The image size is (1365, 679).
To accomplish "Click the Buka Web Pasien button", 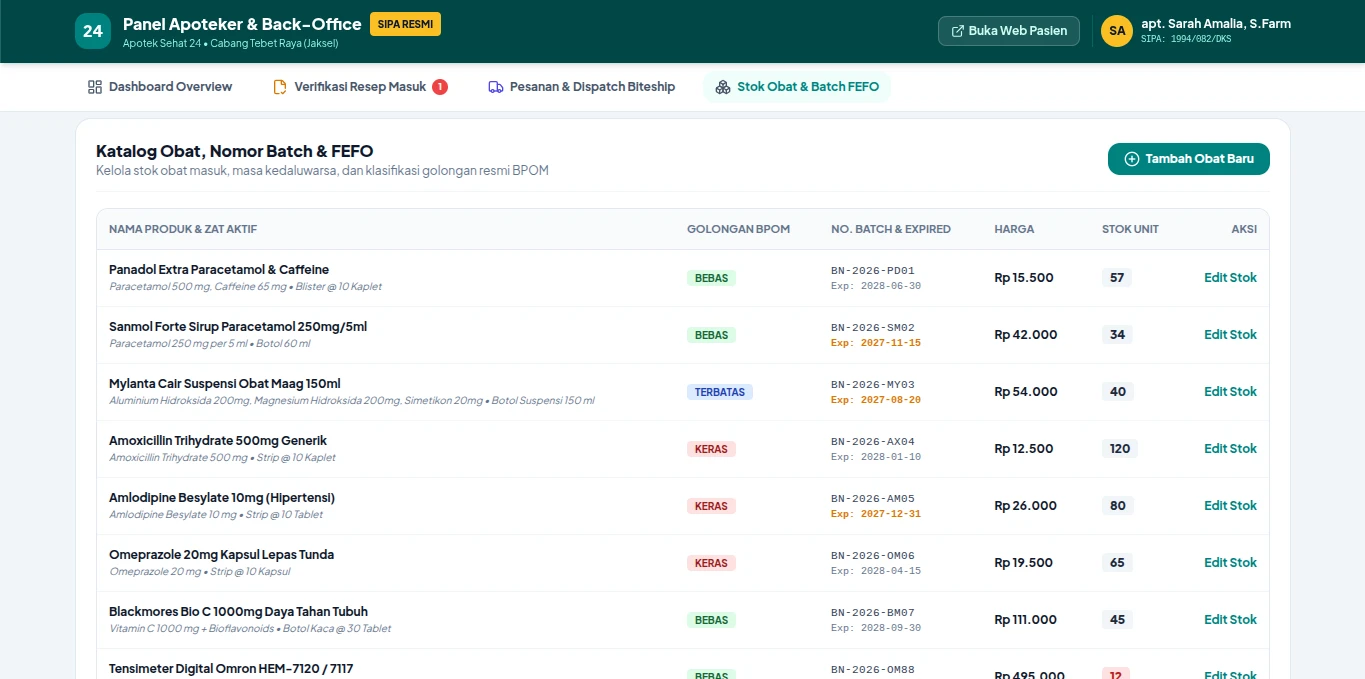I will tap(1008, 31).
